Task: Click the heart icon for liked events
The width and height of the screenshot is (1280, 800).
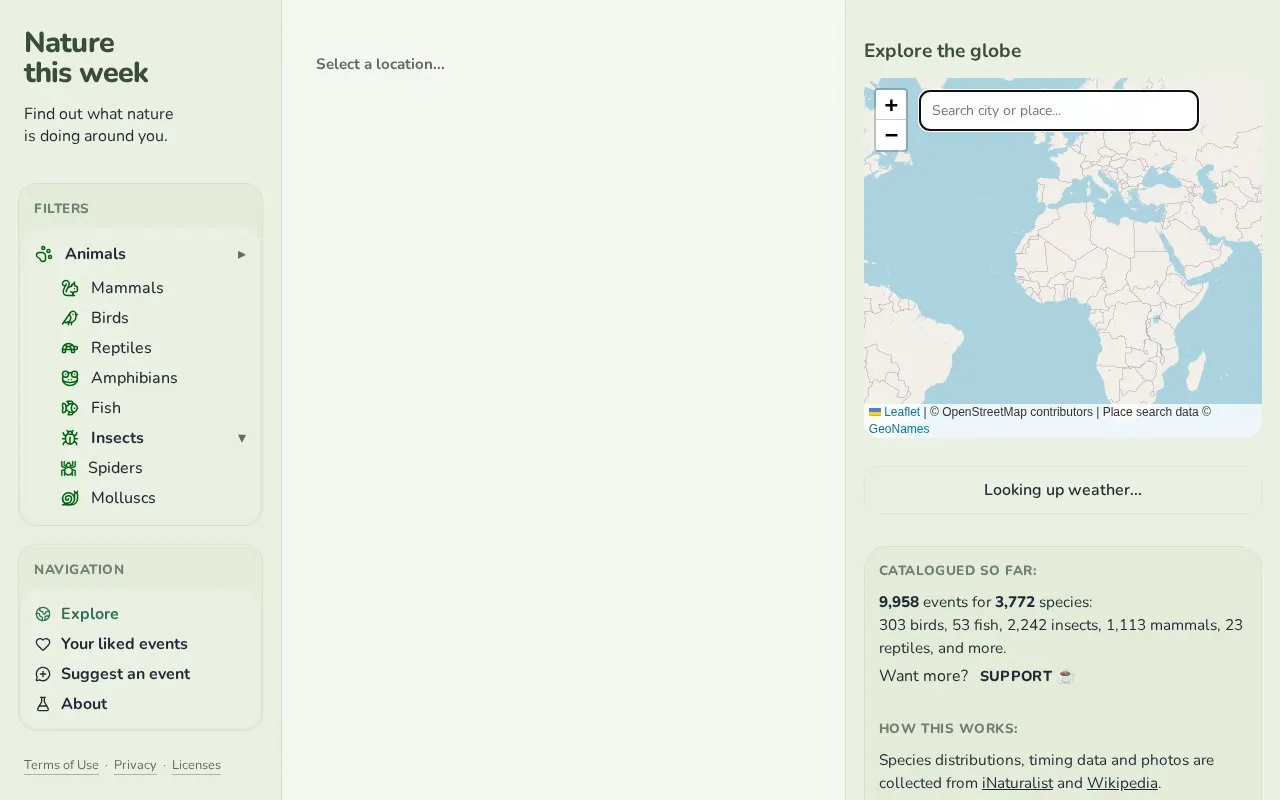Action: click(43, 644)
